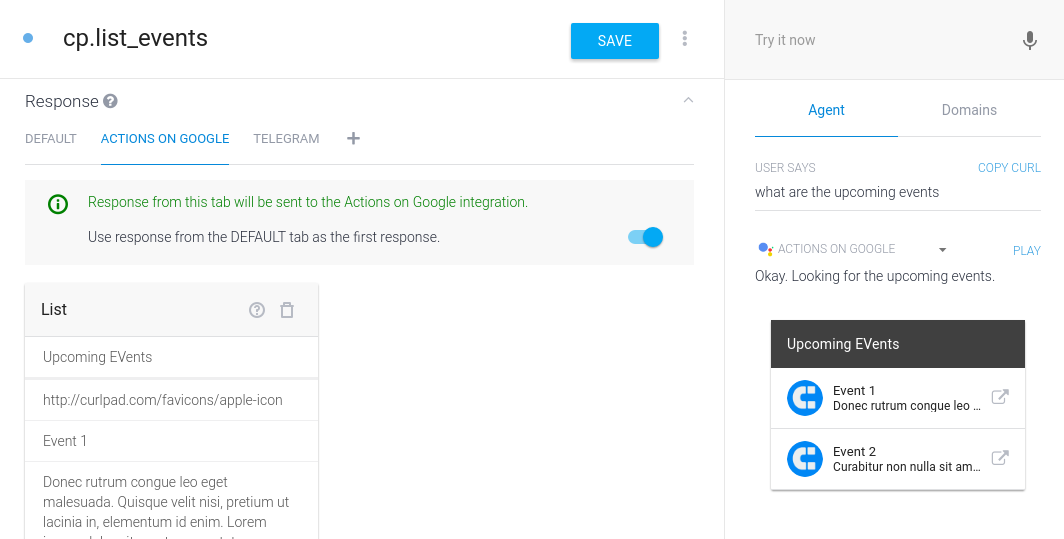Collapse the Response section chevron
The height and width of the screenshot is (539, 1064).
point(687,100)
